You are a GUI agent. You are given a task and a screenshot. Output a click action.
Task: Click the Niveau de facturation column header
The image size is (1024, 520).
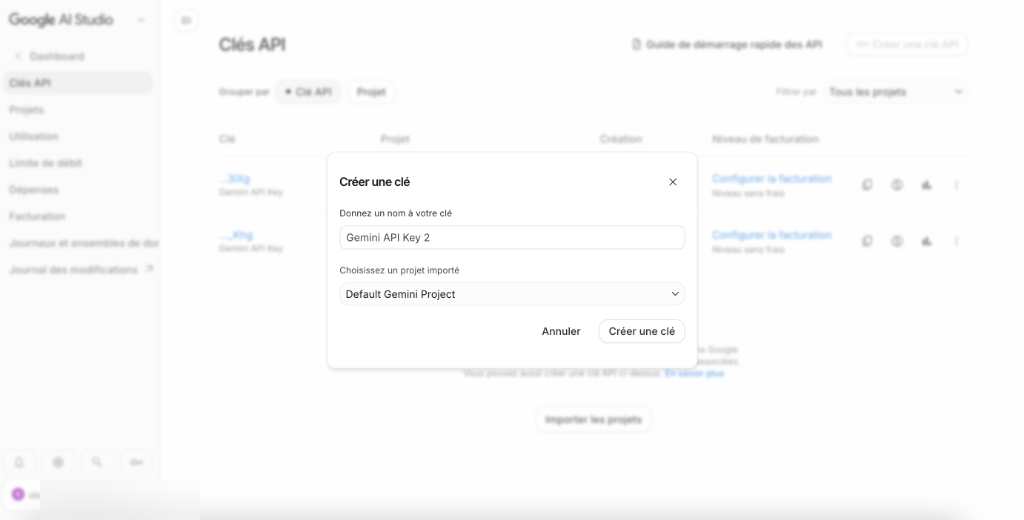(x=765, y=139)
